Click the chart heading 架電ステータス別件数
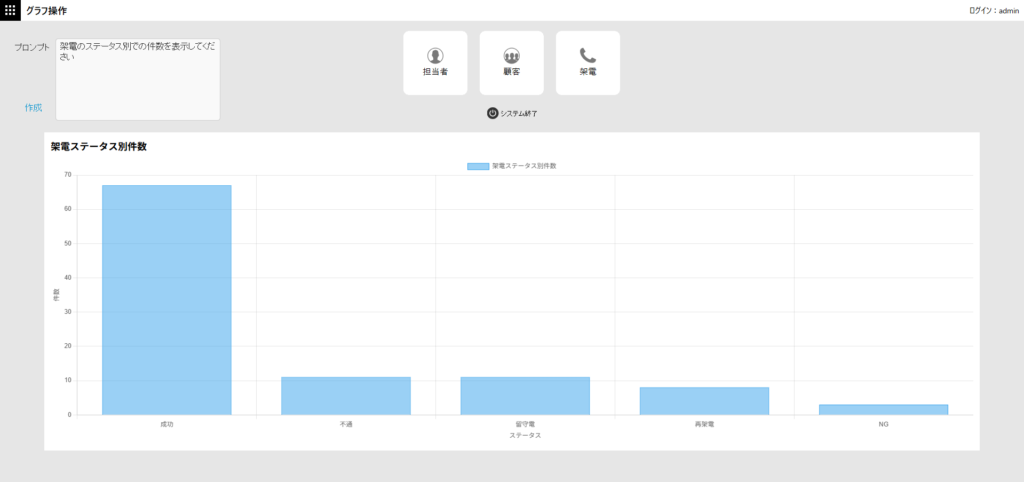 pyautogui.click(x=99, y=147)
